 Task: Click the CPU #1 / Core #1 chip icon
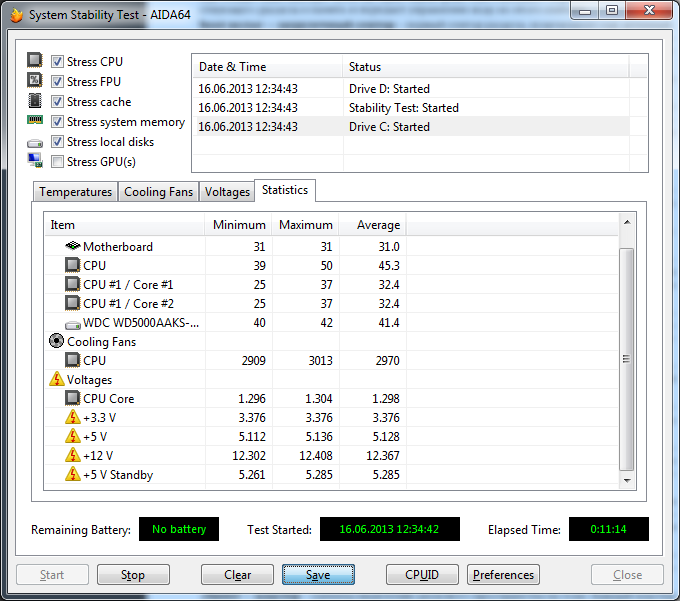click(73, 284)
